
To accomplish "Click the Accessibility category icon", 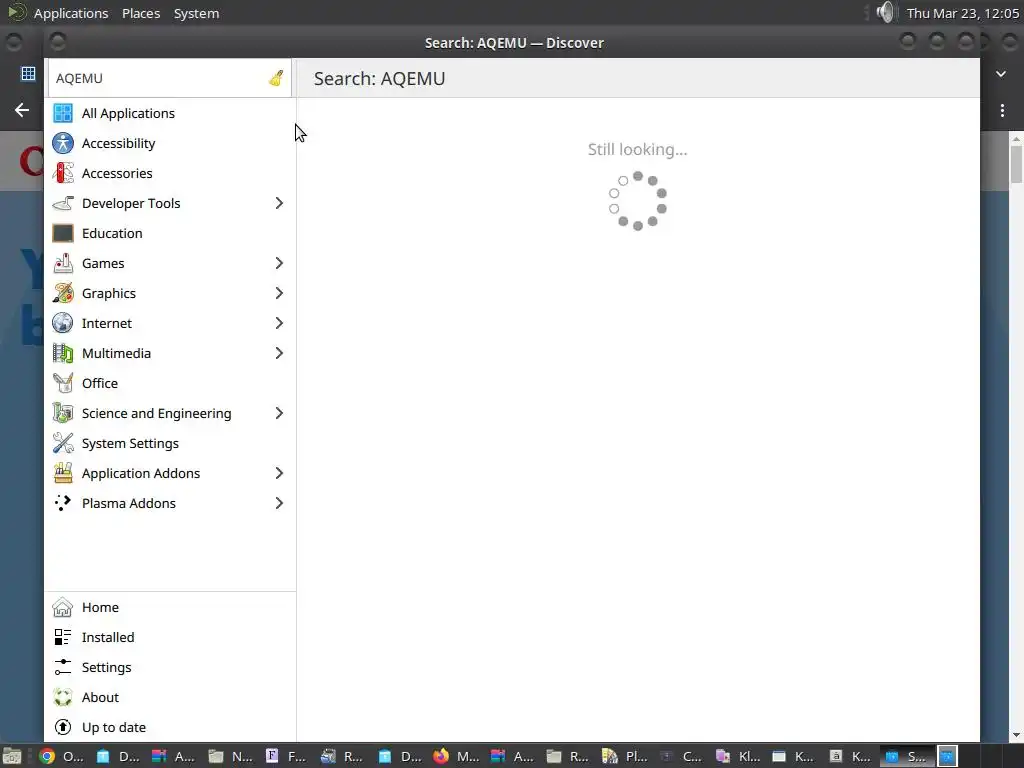I will click(63, 143).
